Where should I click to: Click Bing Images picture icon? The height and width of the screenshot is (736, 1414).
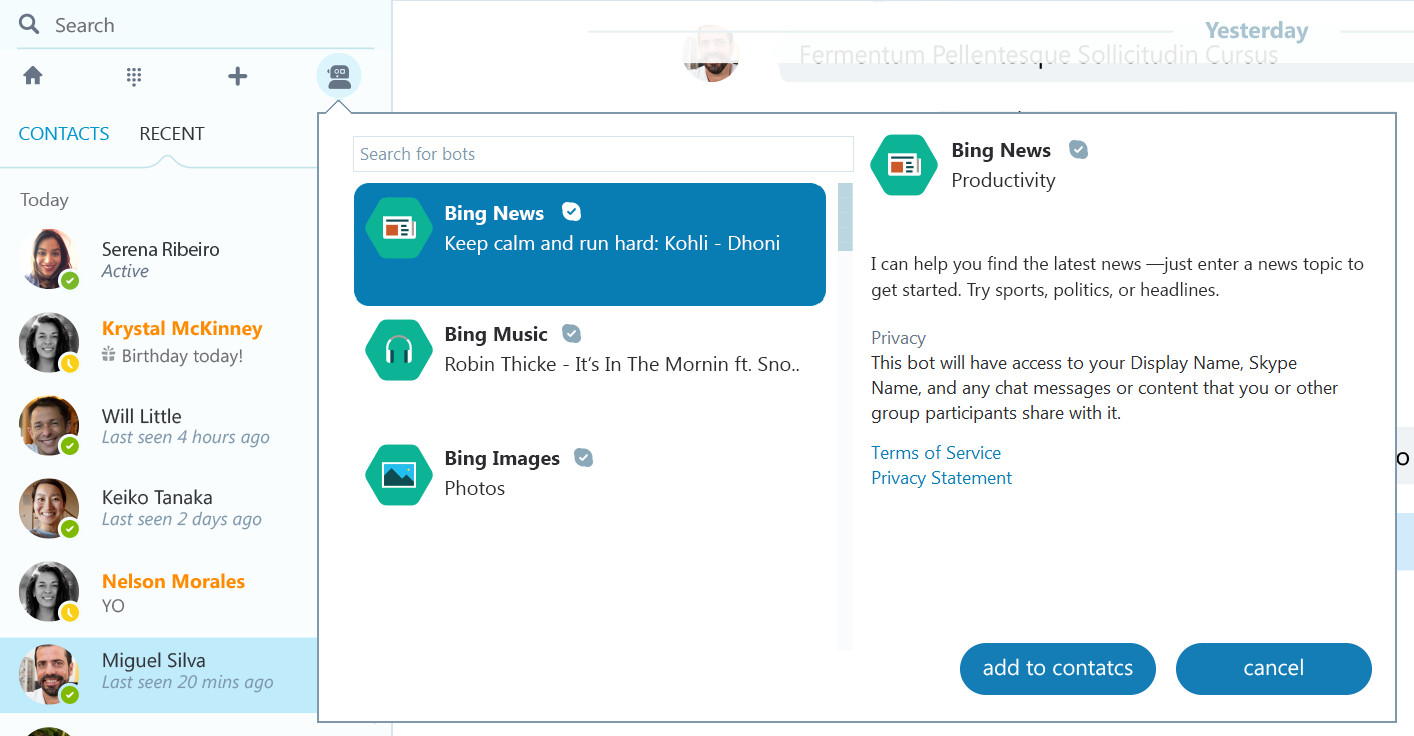[x=399, y=474]
